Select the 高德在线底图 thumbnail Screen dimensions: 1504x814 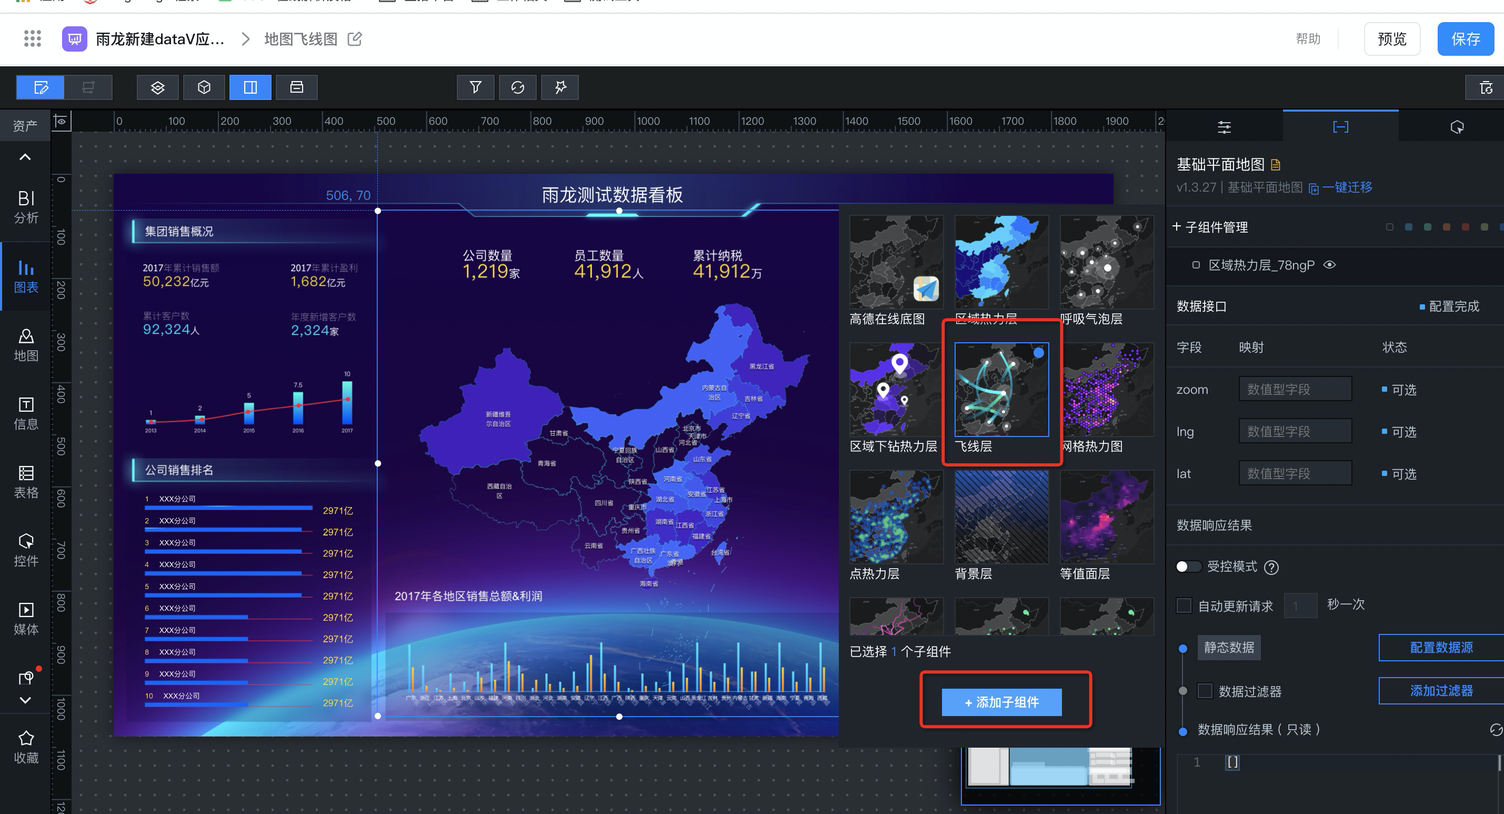[x=896, y=262]
